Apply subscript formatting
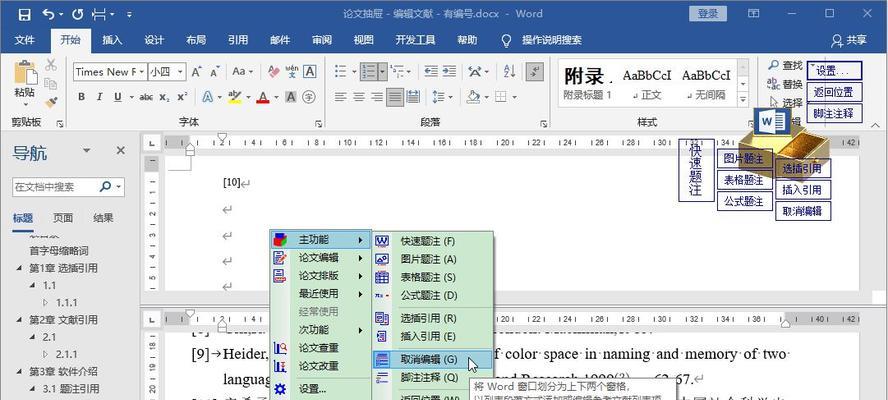Screen dimensions: 888x400 click(x=164, y=97)
